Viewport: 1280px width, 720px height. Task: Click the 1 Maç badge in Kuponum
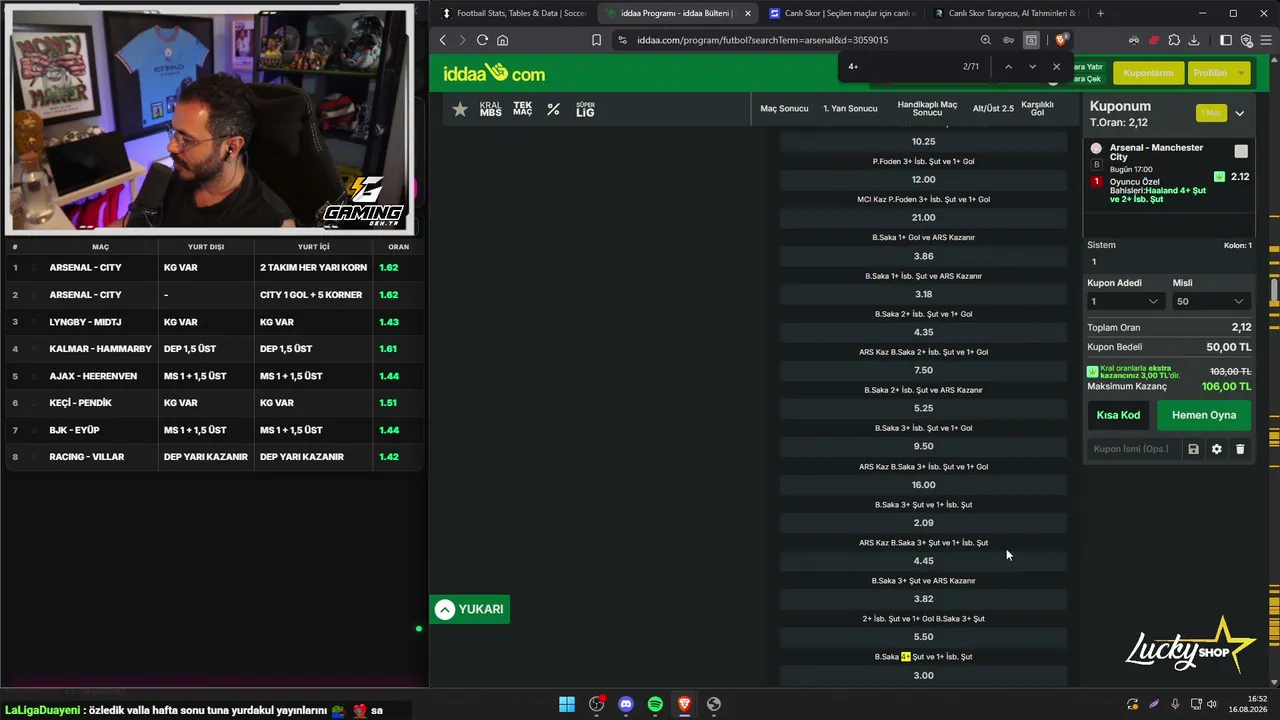coord(1211,113)
